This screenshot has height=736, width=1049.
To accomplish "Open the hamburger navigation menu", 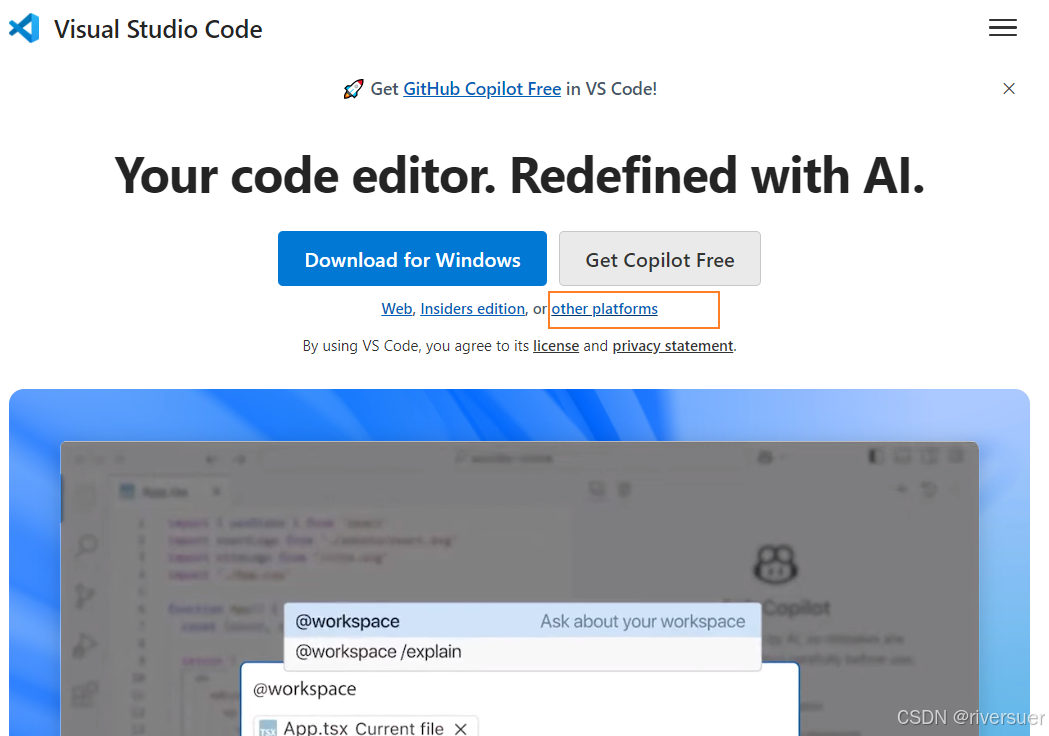I will pos(1002,29).
